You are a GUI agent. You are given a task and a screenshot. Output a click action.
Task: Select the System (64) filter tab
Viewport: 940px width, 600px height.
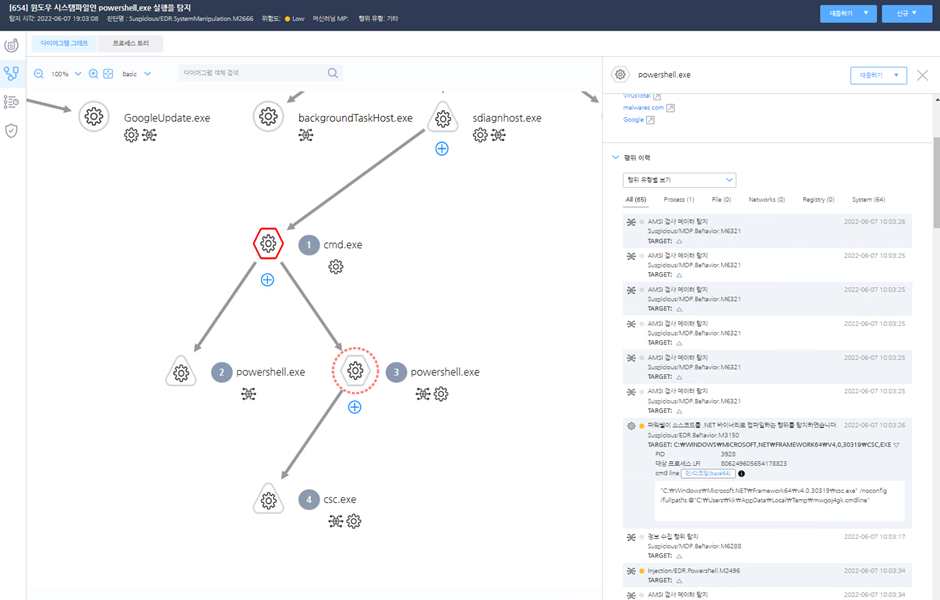point(868,200)
